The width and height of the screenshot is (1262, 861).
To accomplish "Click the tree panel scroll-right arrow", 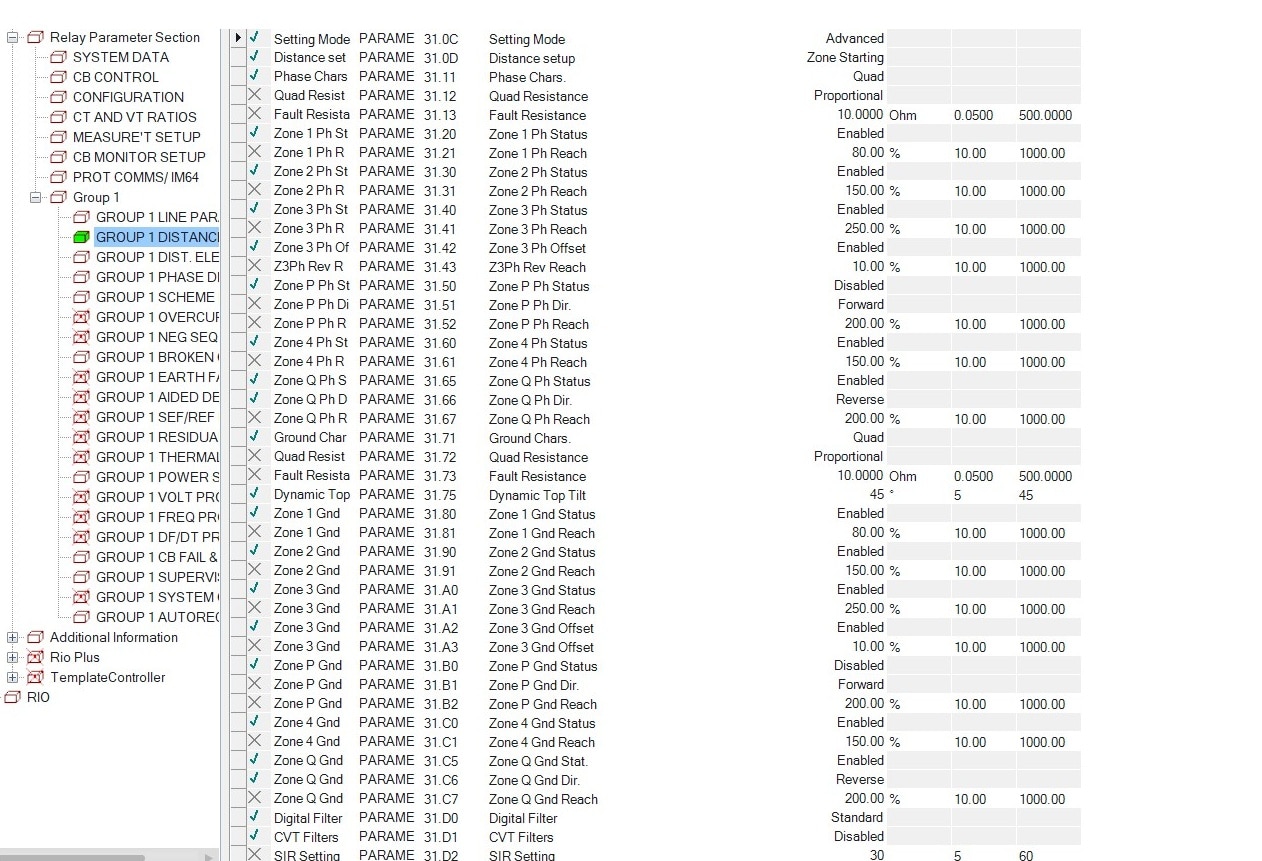I will [x=209, y=857].
